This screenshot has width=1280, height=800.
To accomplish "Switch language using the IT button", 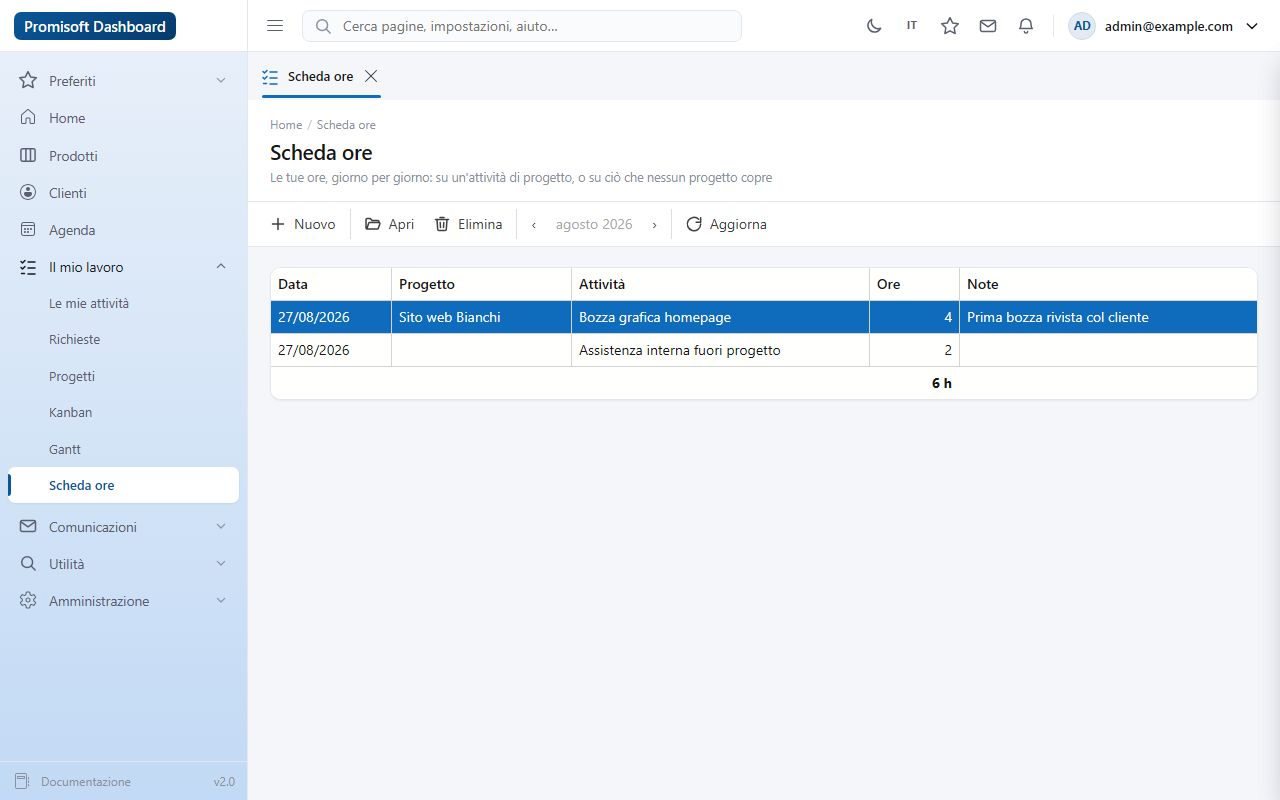I will click(912, 26).
